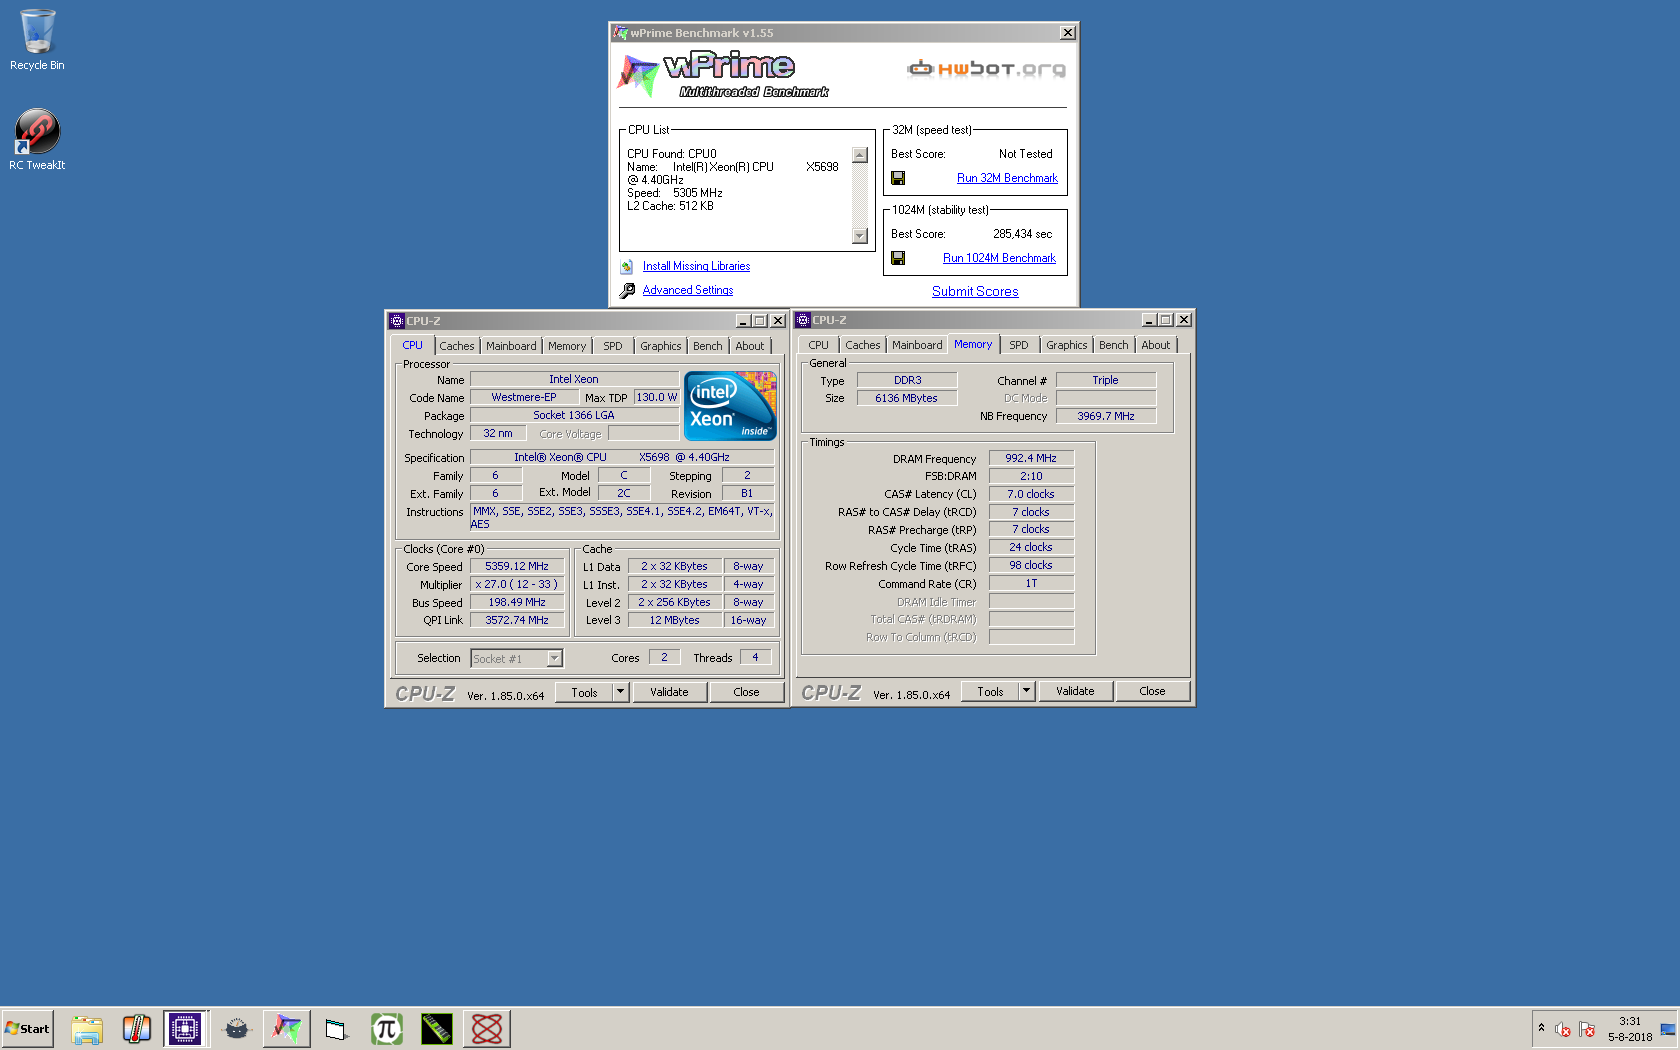The width and height of the screenshot is (1680, 1050).
Task: Switch to CPU tab in right CPU-Z
Action: [x=819, y=345]
